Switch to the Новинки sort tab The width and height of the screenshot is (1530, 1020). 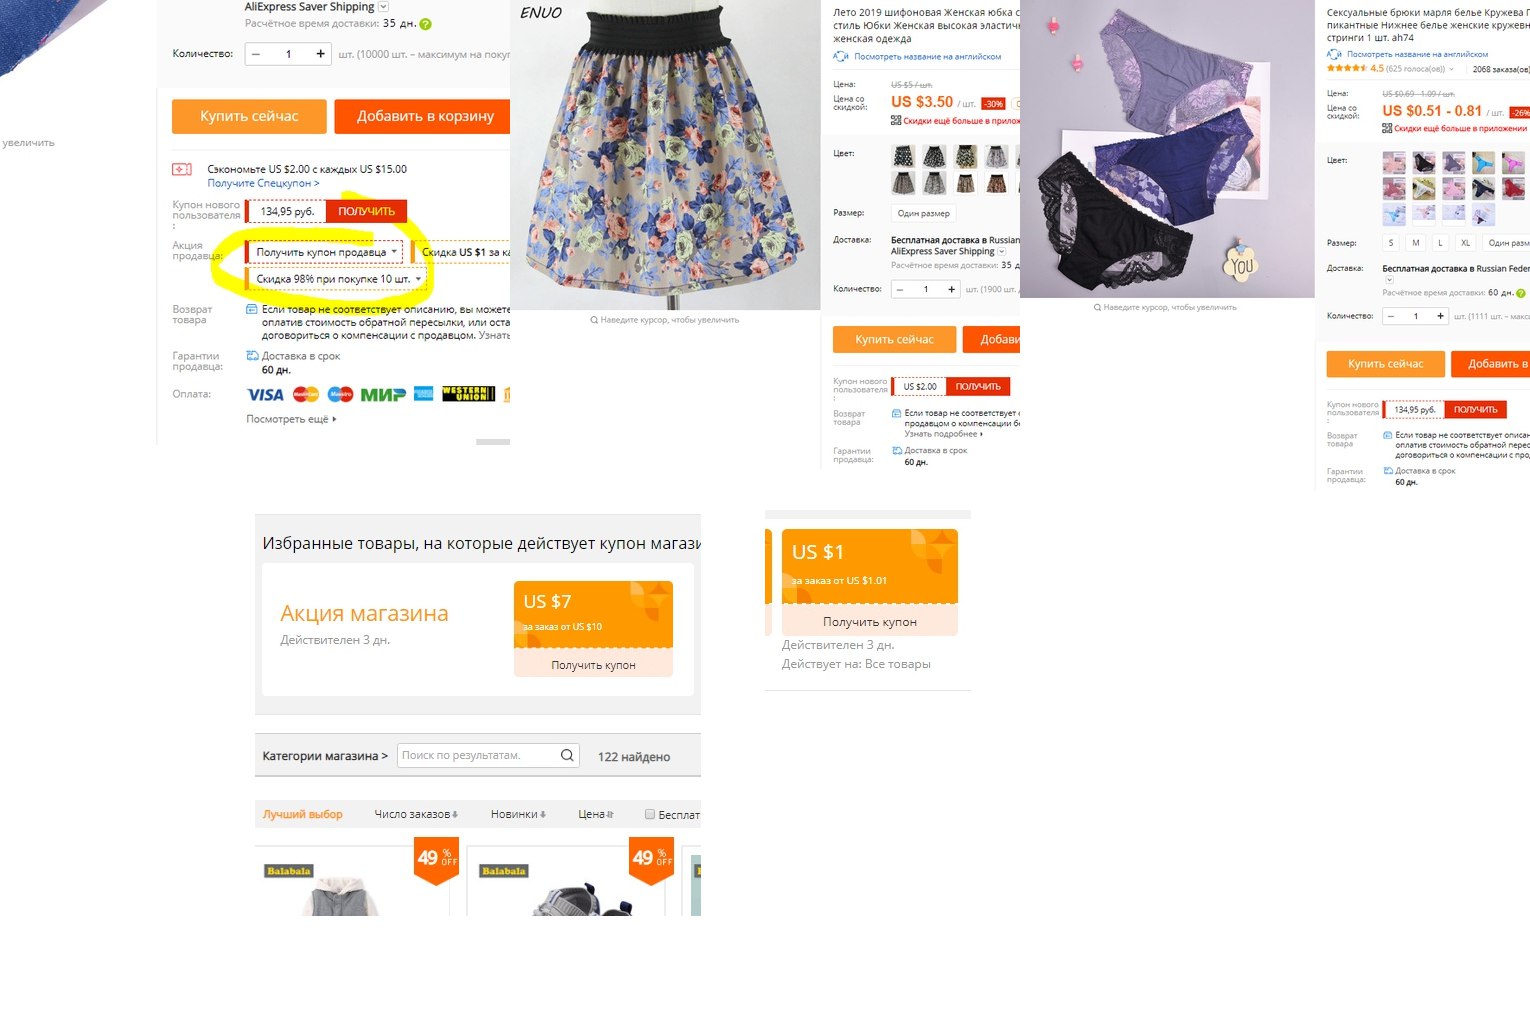pyautogui.click(x=518, y=814)
